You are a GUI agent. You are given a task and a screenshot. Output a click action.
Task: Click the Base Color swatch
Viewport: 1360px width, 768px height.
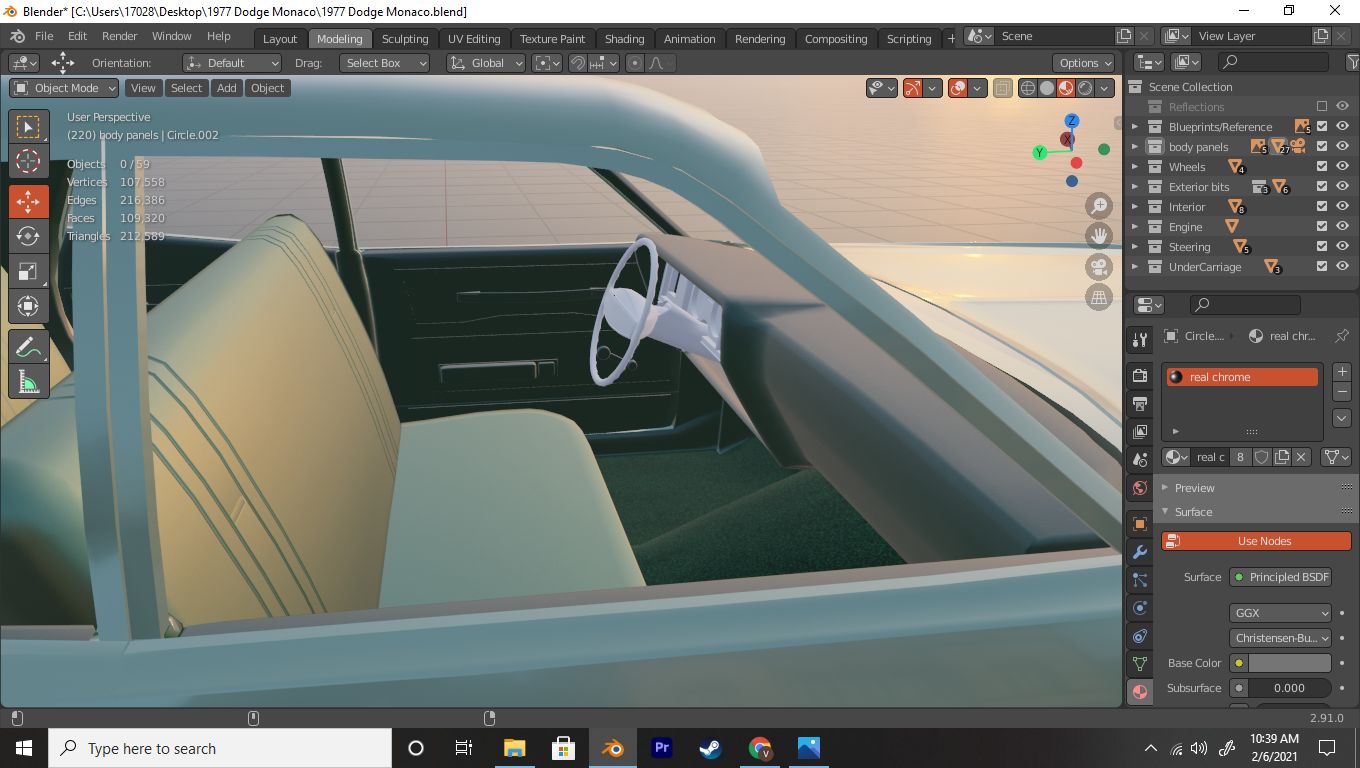point(1288,663)
